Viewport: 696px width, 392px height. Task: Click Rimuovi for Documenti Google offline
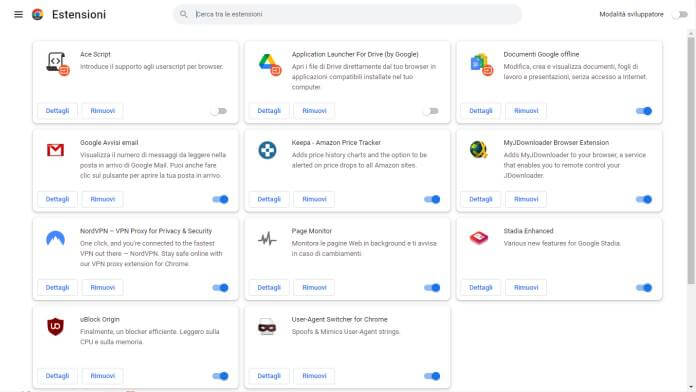pos(526,111)
